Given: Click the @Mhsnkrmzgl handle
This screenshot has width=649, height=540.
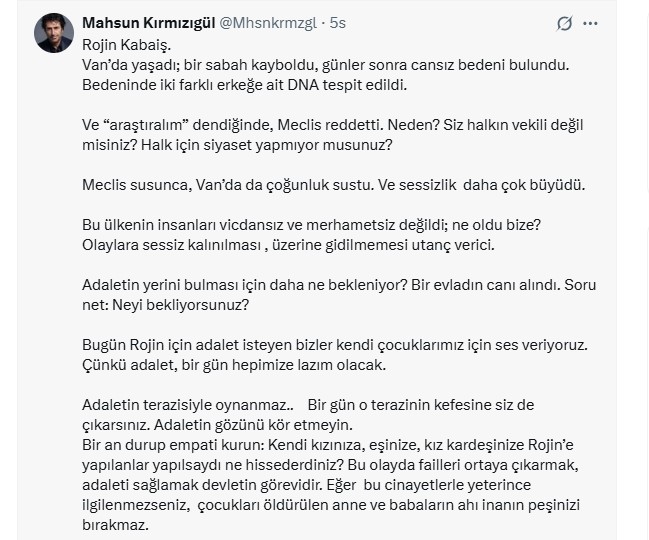Looking at the screenshot, I should pos(277,23).
